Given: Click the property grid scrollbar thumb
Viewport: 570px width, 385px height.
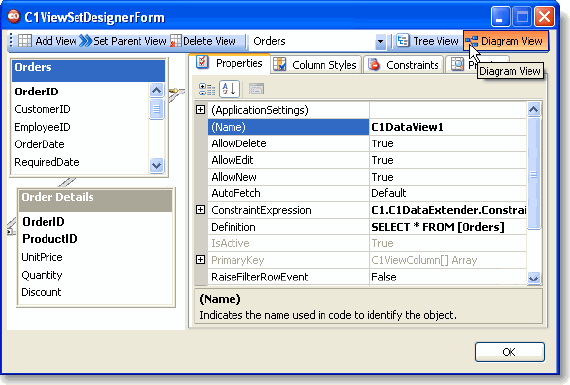Looking at the screenshot, I should tap(534, 174).
